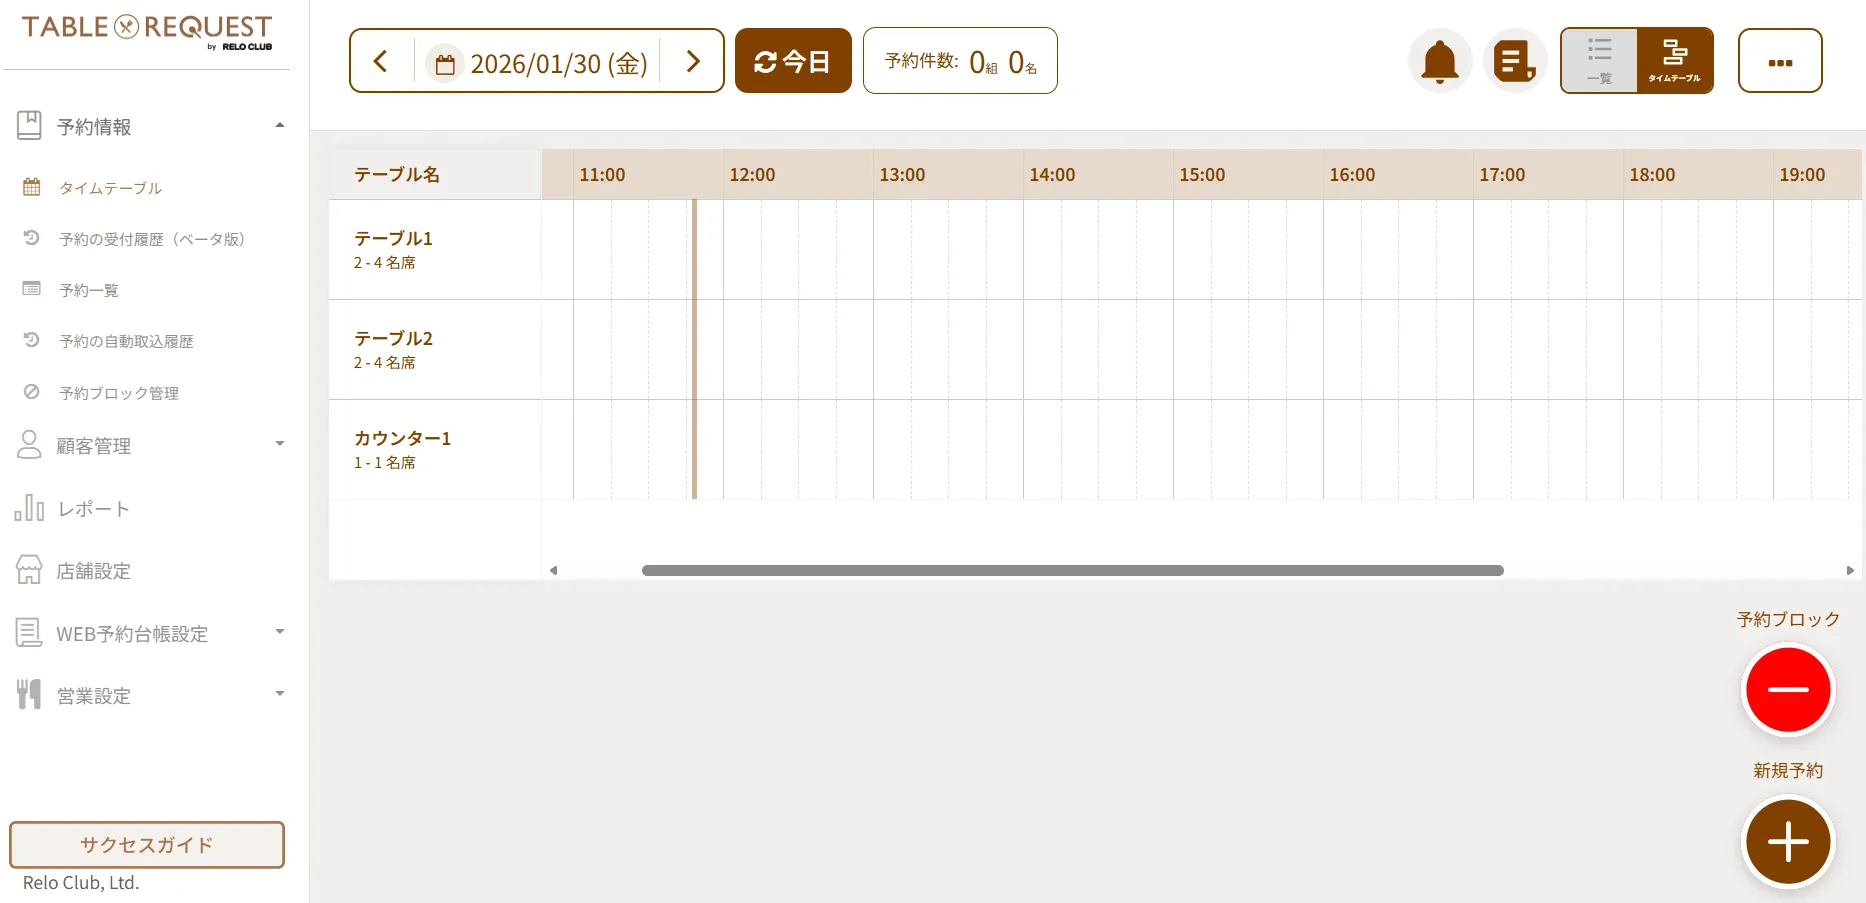
Task: Open the notification bell icon
Action: [x=1439, y=62]
